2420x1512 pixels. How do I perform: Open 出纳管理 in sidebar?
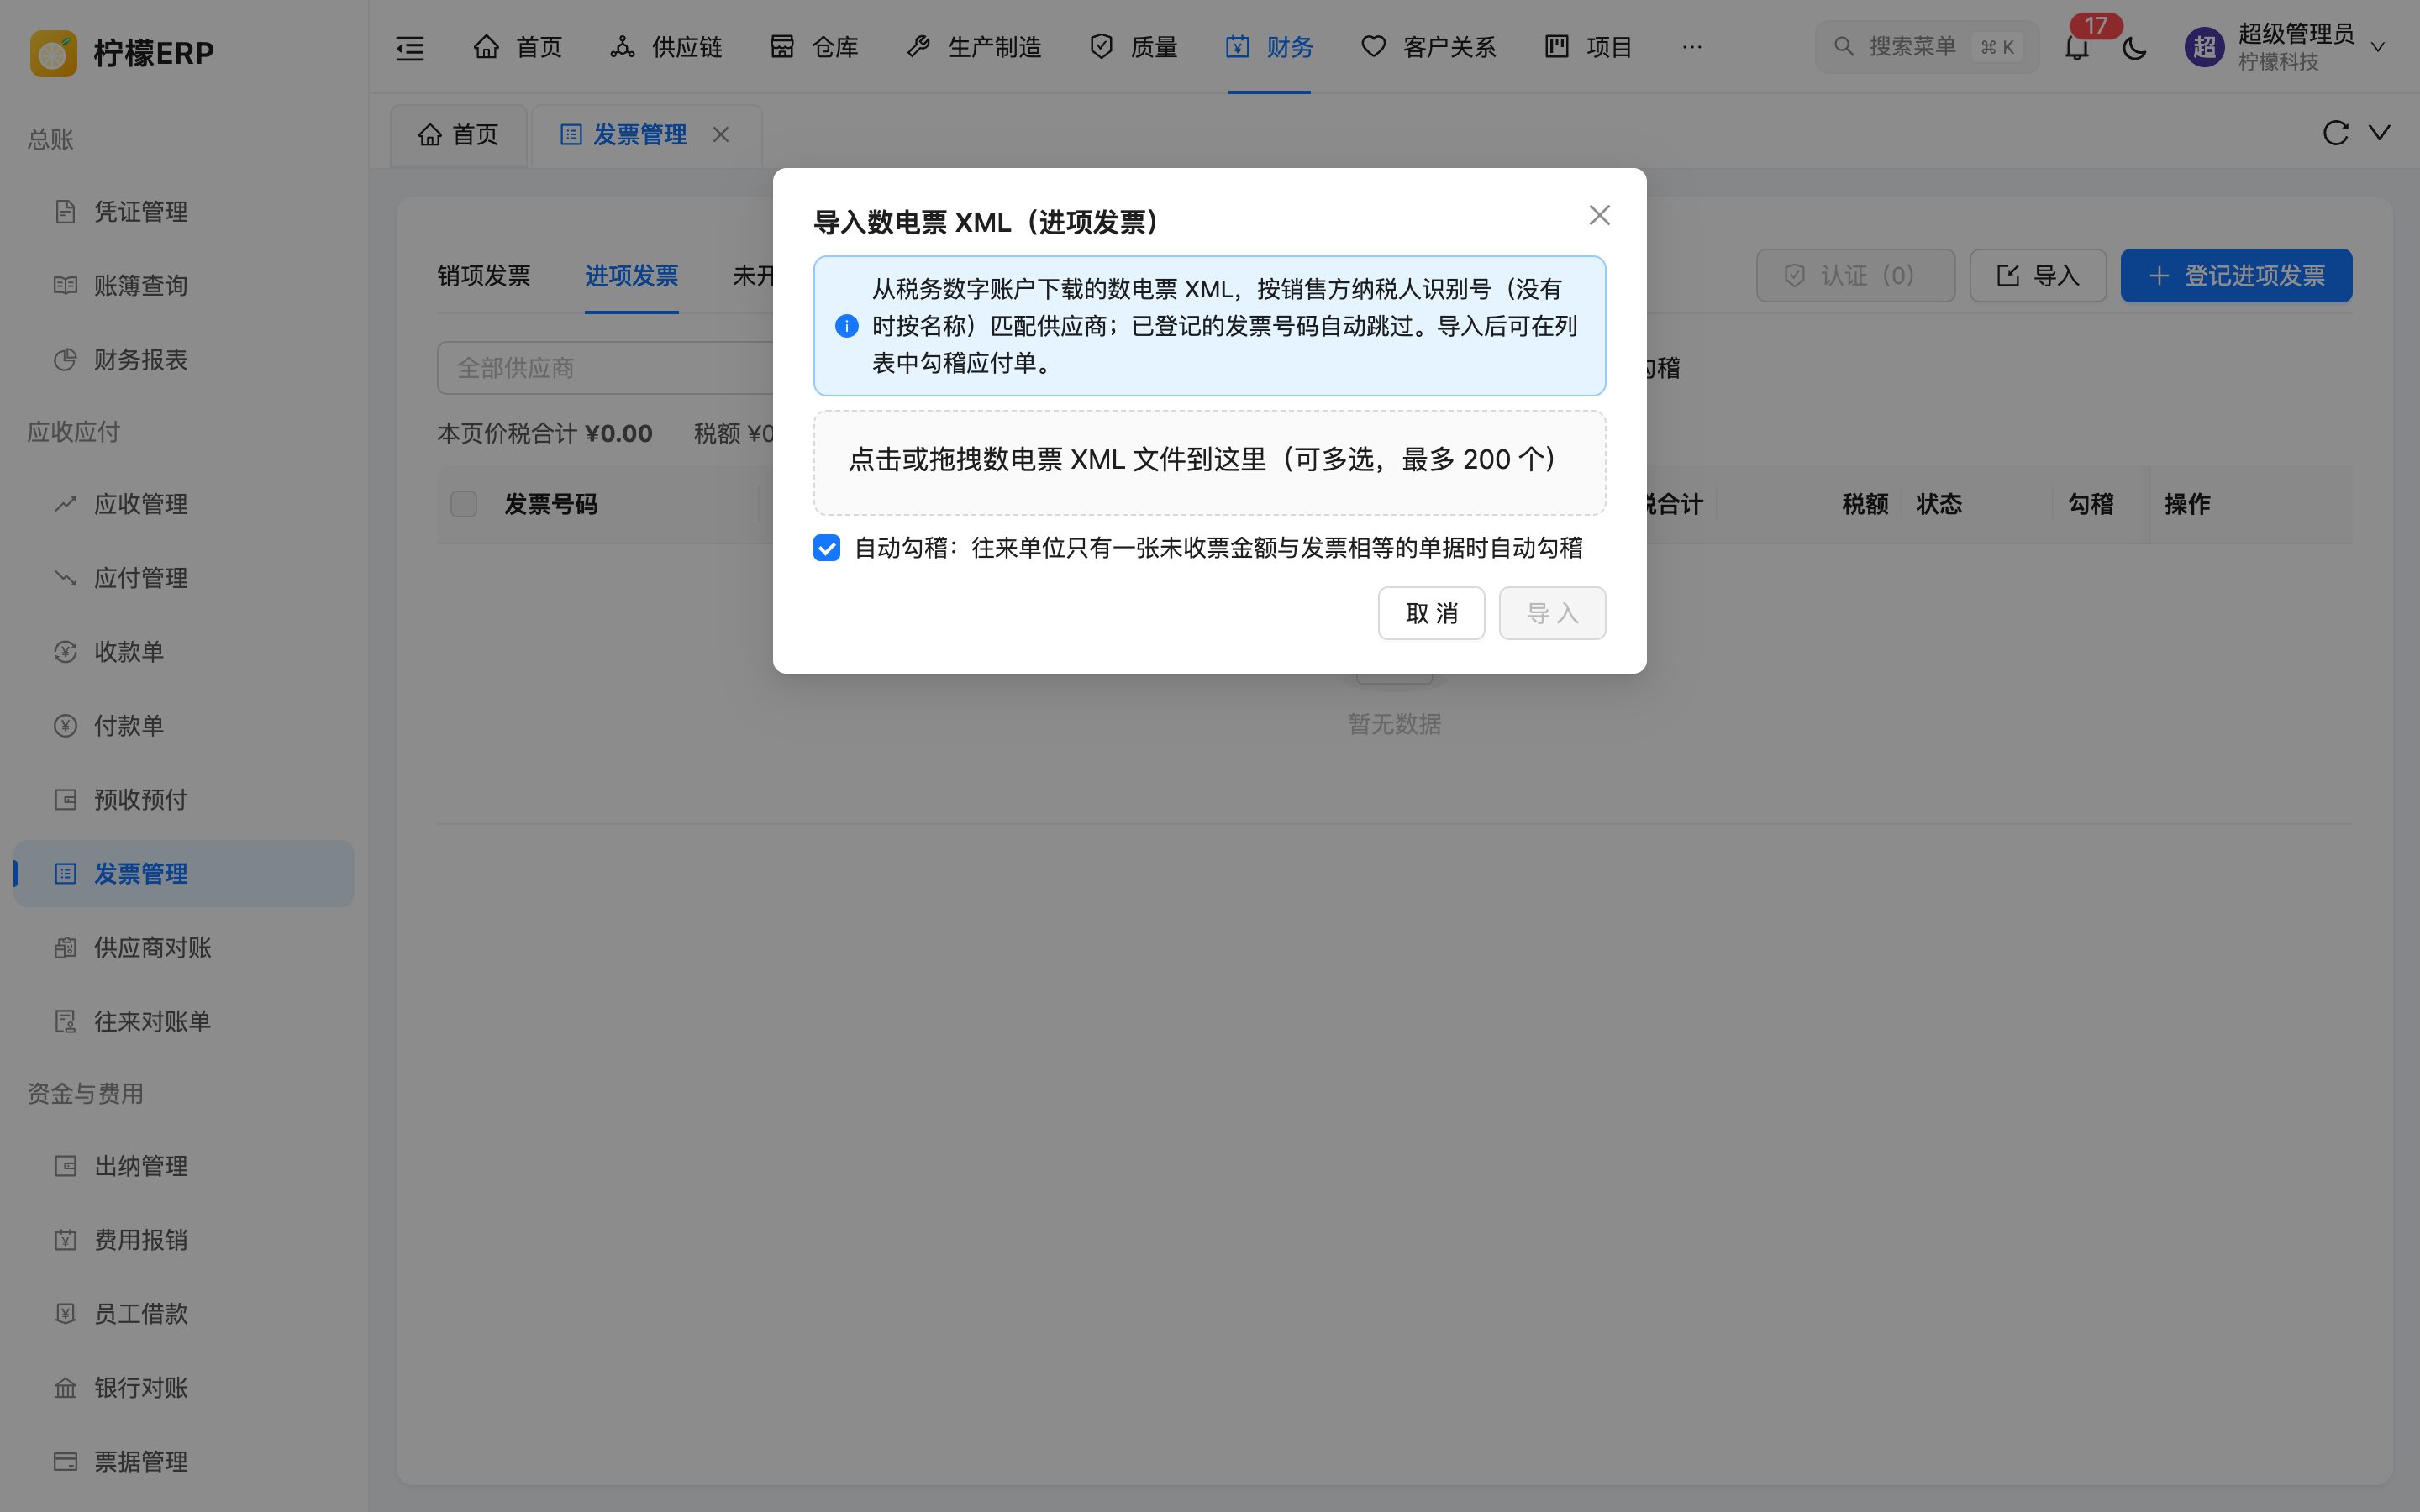tap(184, 1166)
